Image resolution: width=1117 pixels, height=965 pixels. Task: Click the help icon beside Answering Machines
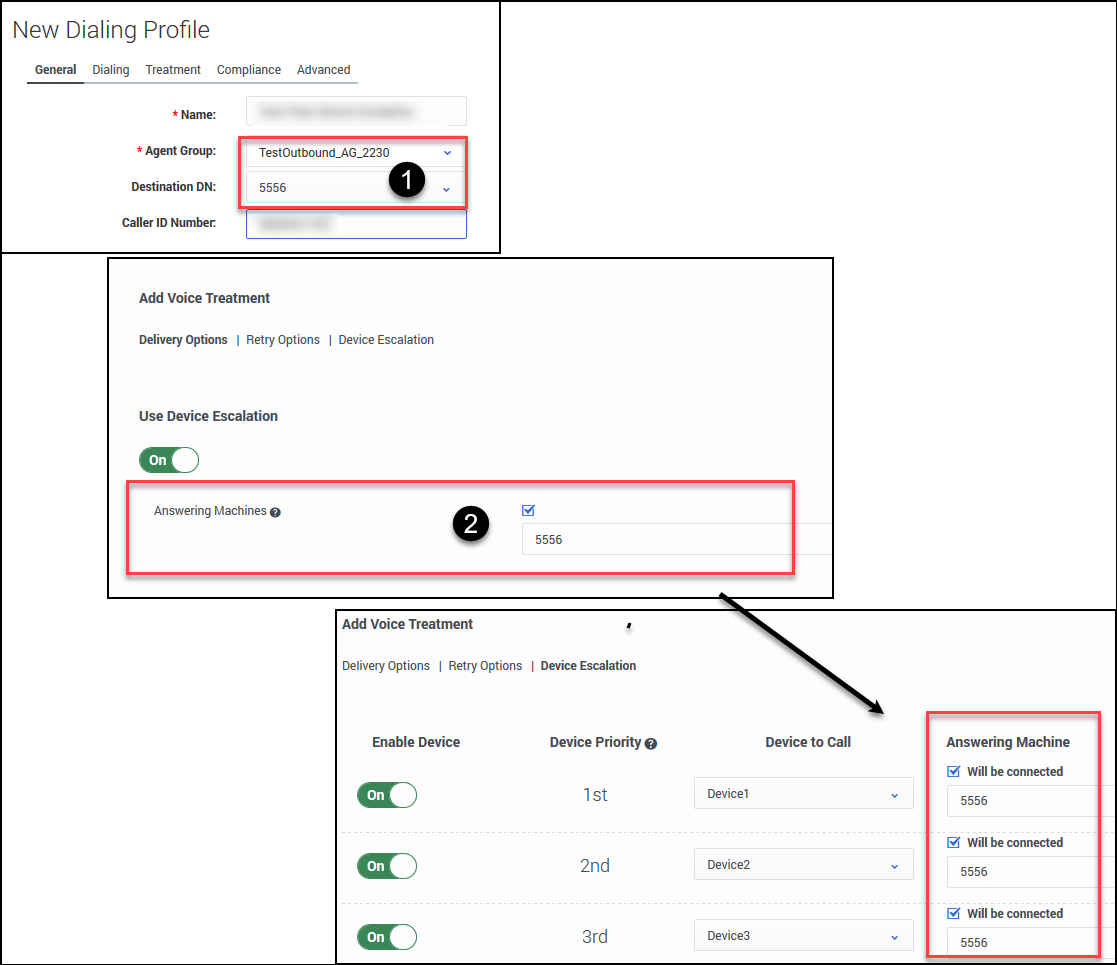pyautogui.click(x=275, y=512)
